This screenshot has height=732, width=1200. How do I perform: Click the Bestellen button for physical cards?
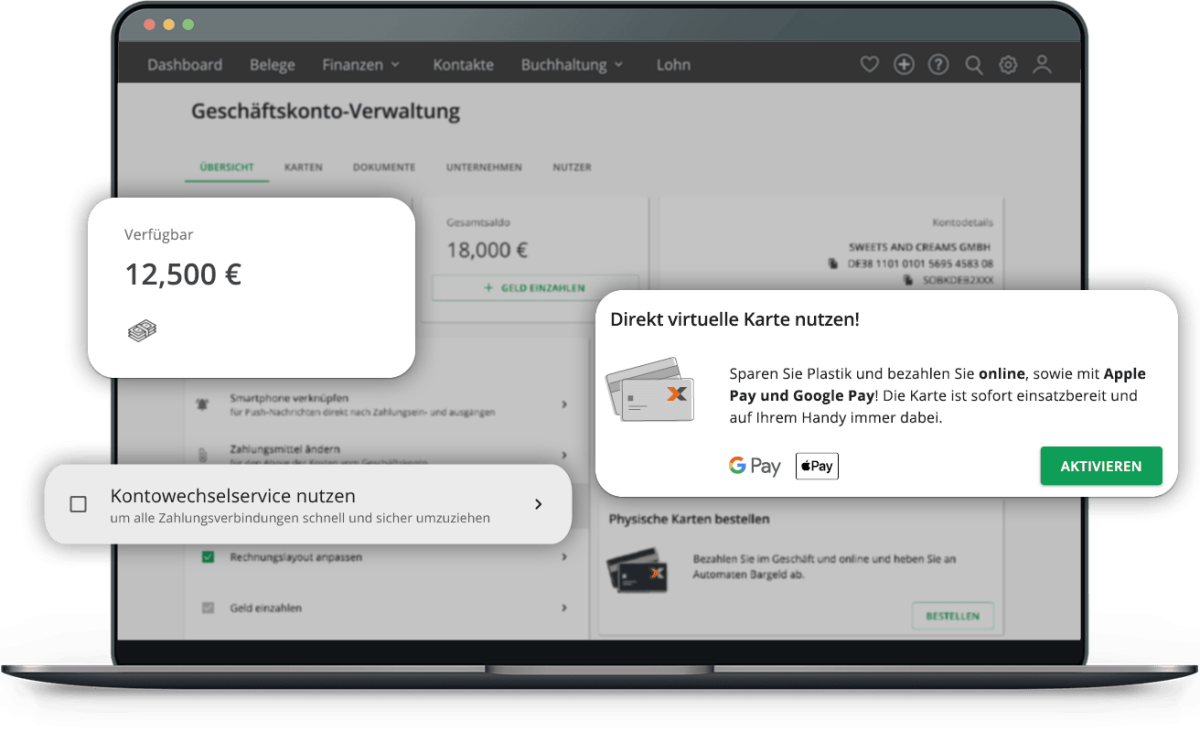pos(952,616)
